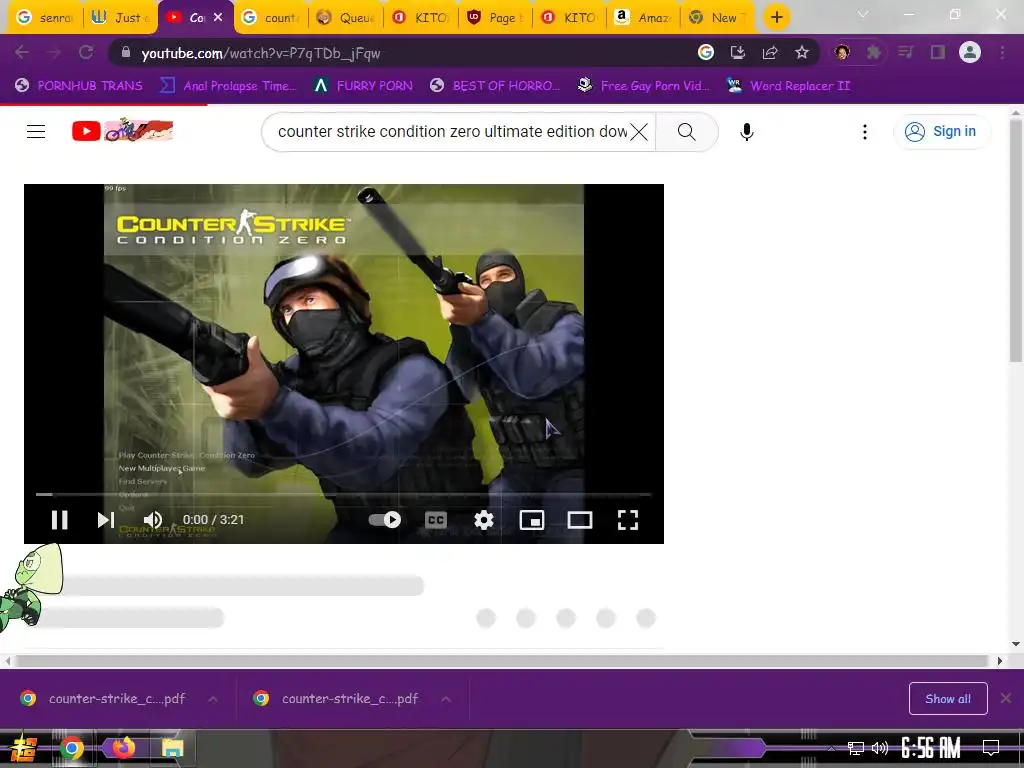The width and height of the screenshot is (1024, 768).
Task: Open the Windows Start button
Action: pos(24,748)
